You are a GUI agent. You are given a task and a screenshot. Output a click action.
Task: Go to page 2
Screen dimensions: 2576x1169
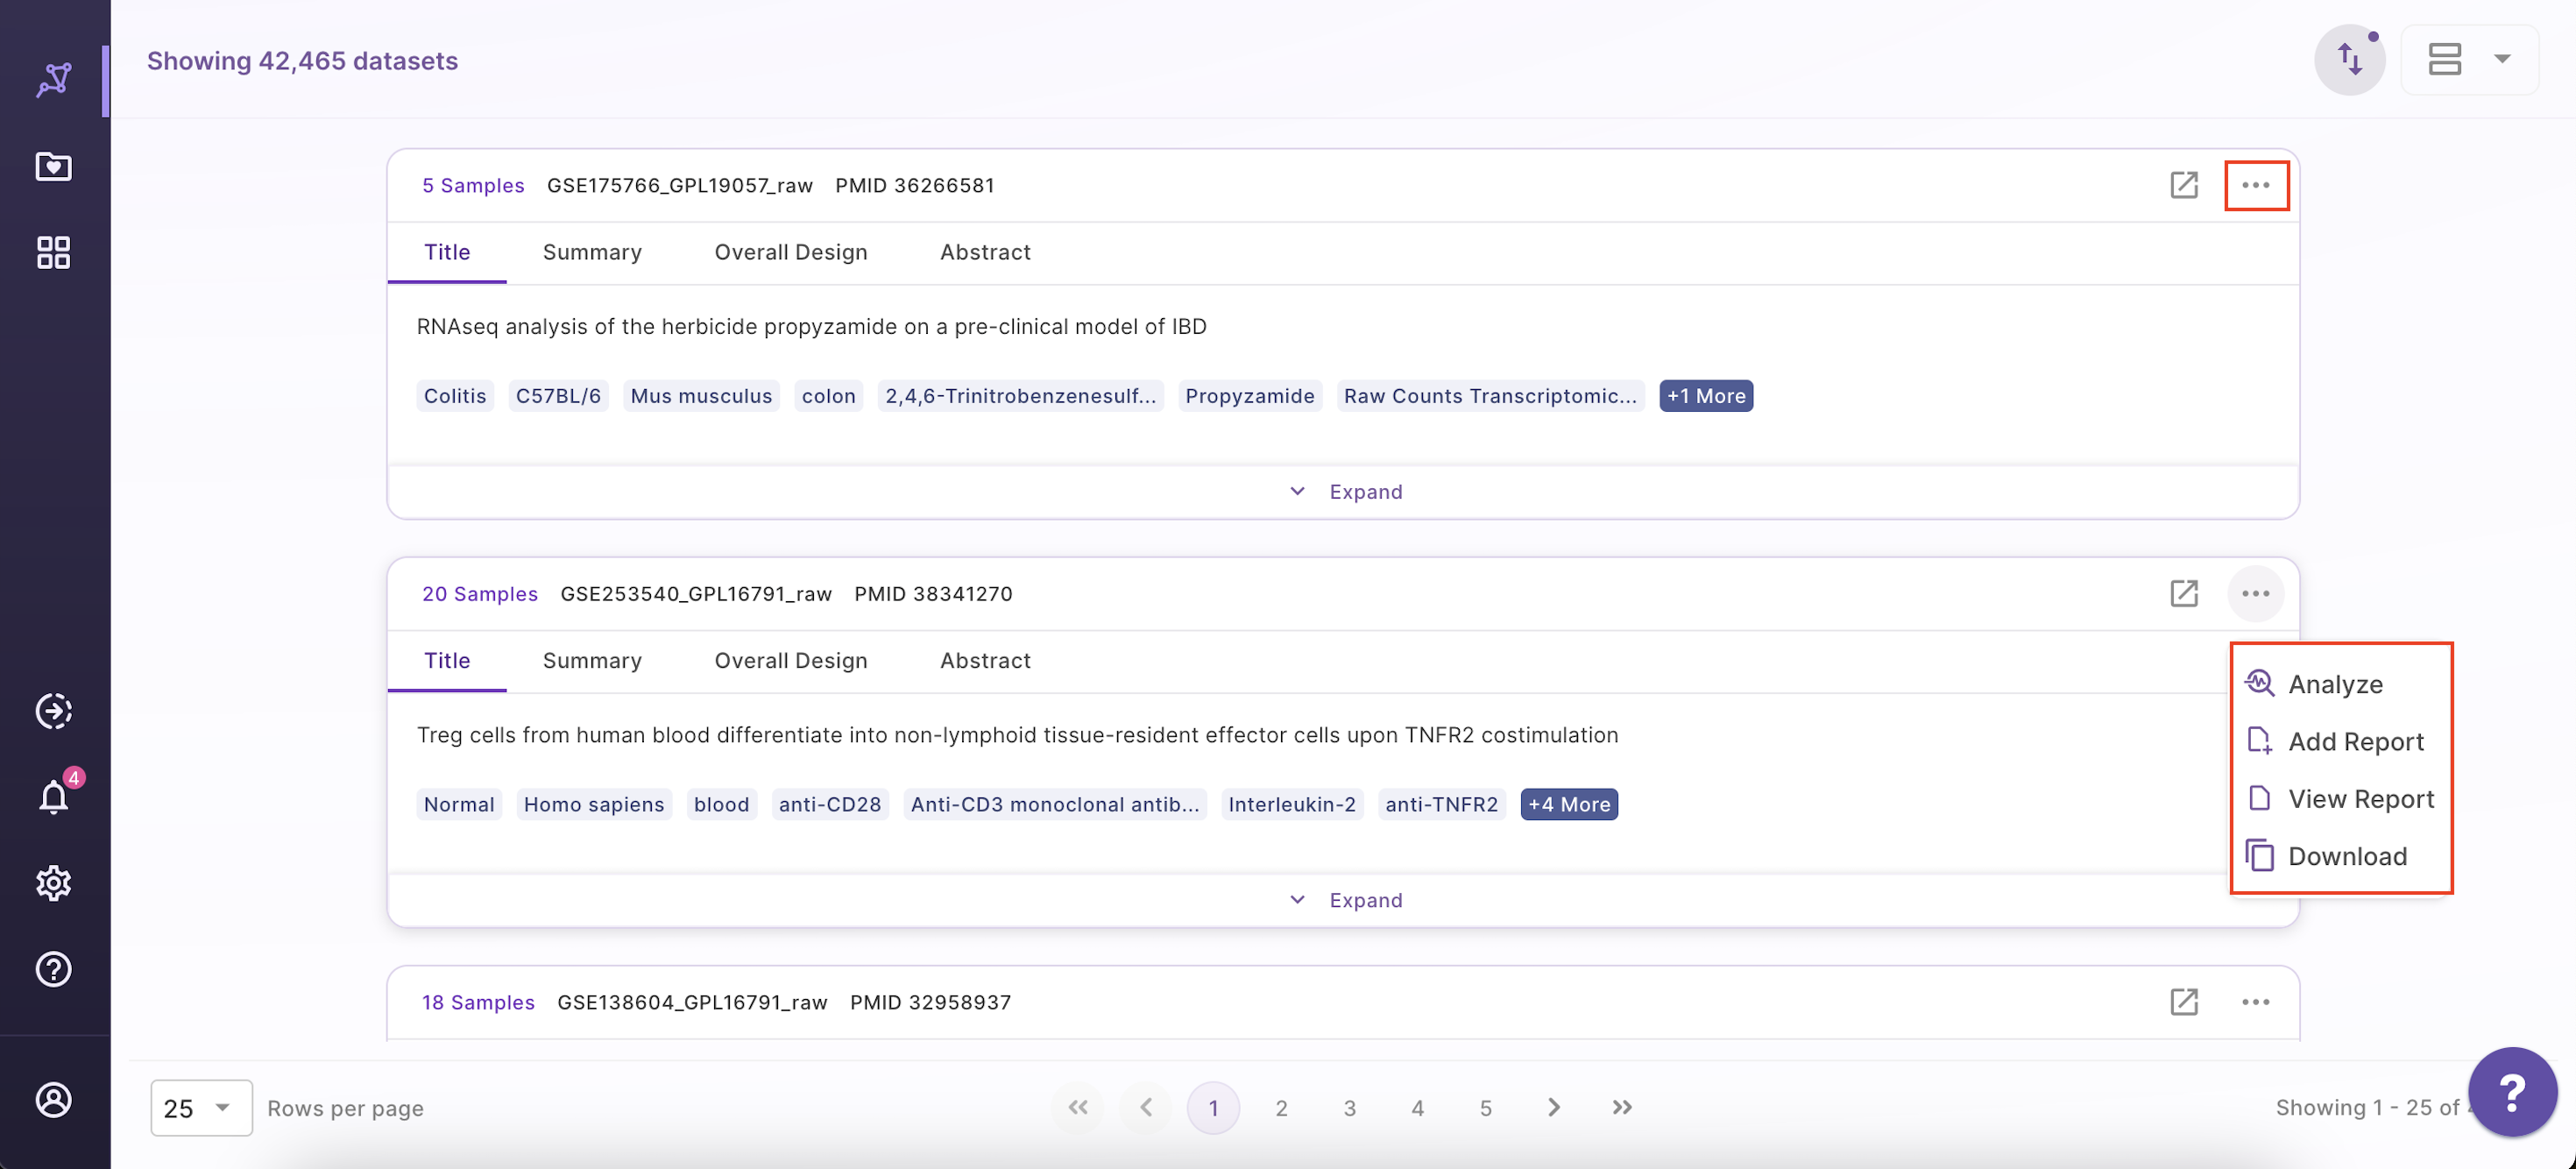tap(1281, 1107)
